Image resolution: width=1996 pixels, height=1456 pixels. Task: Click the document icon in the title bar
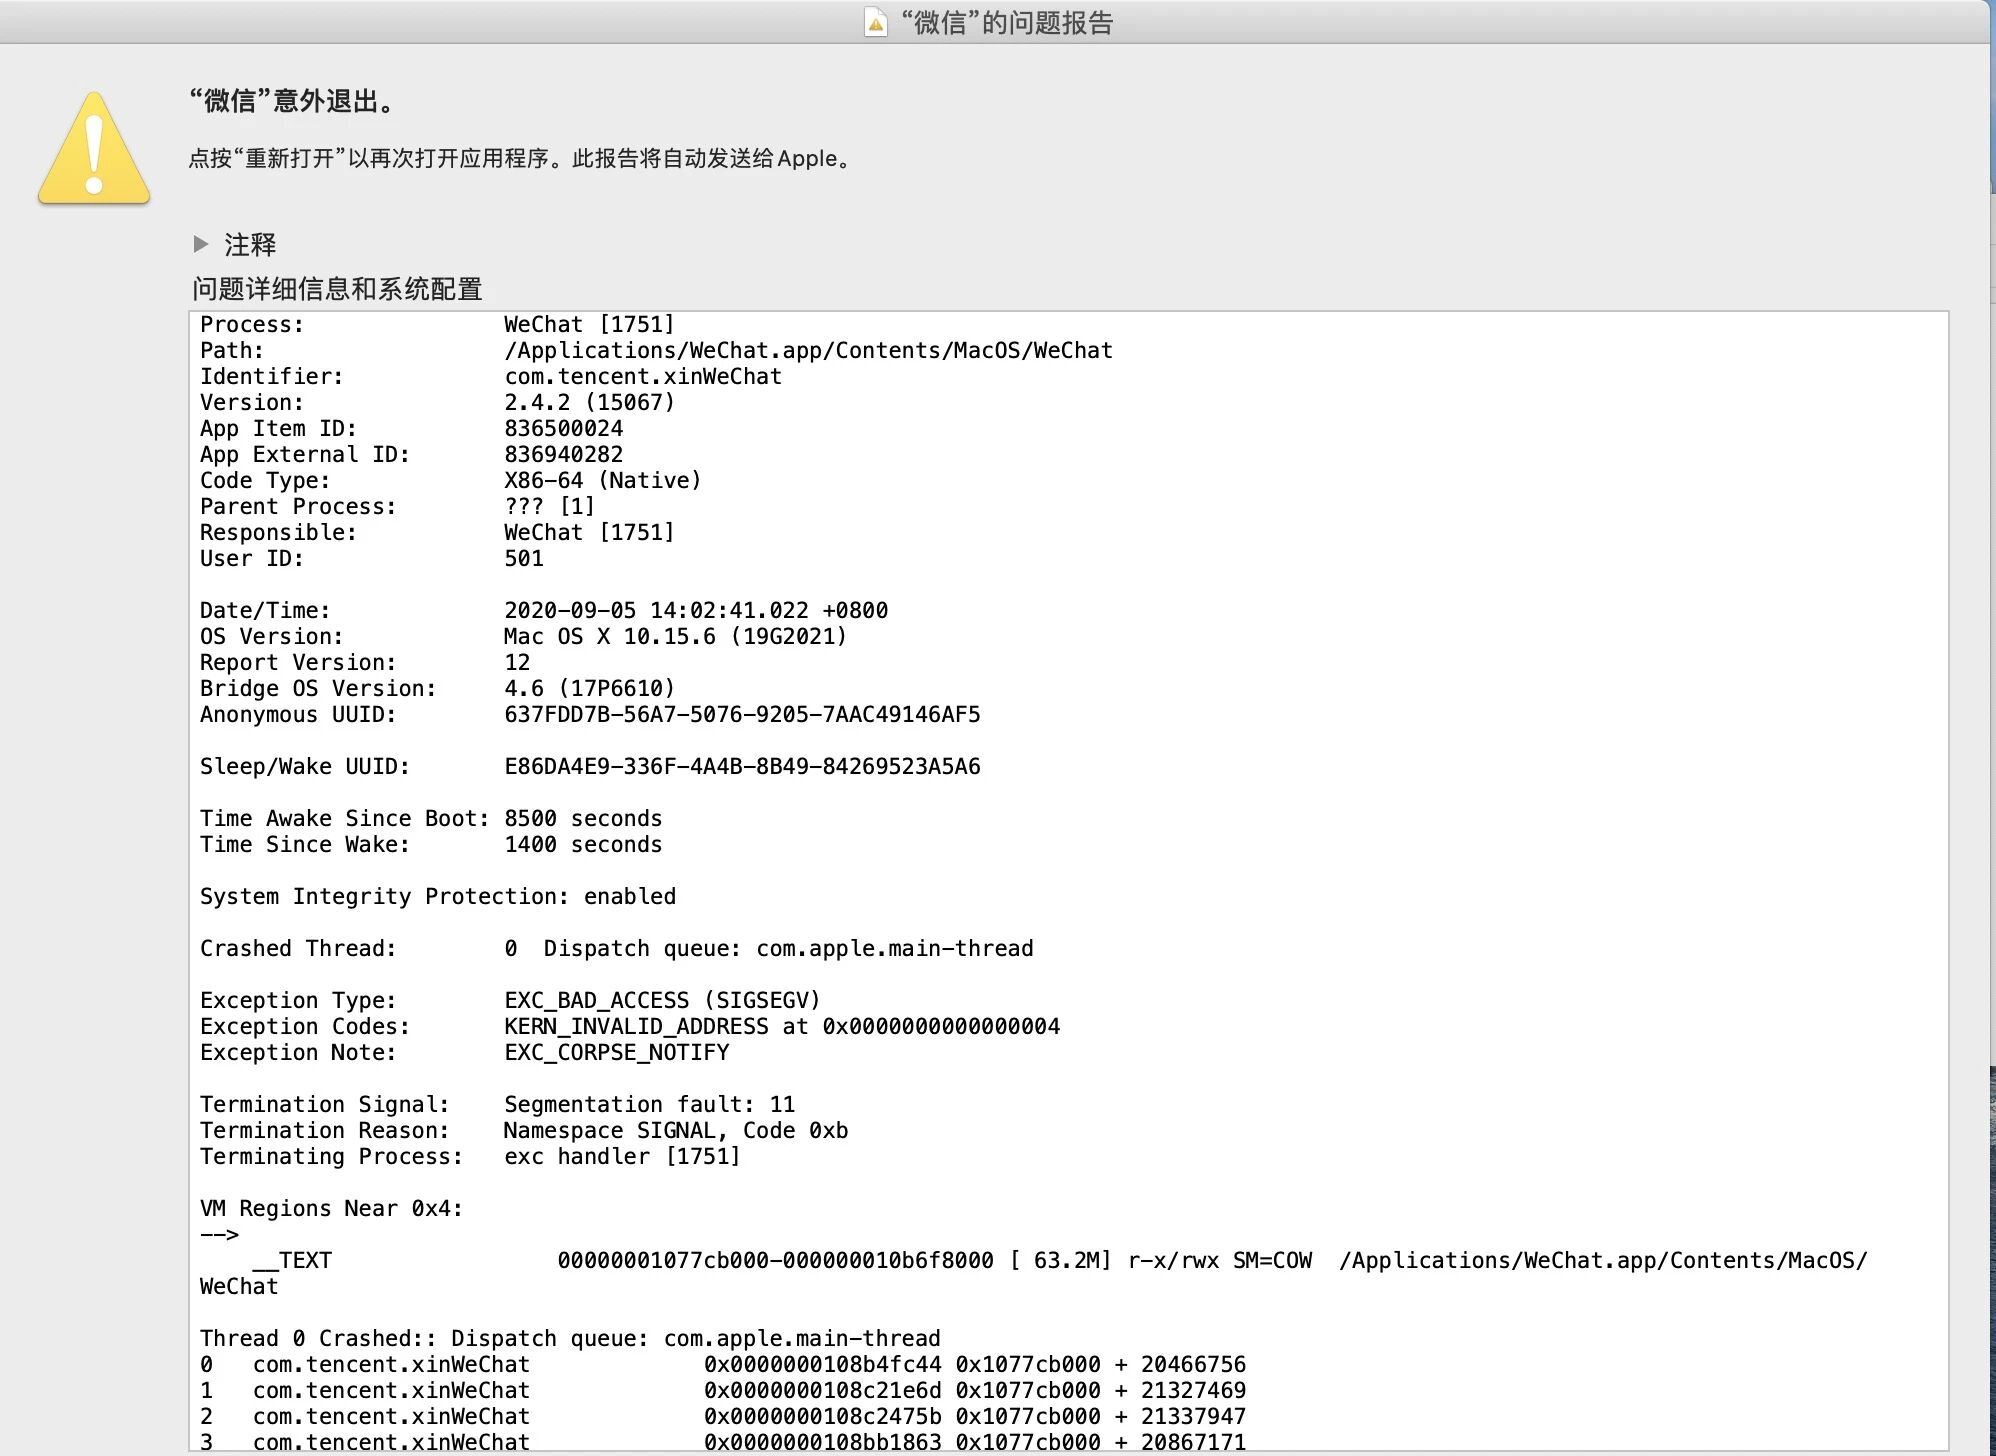point(875,22)
